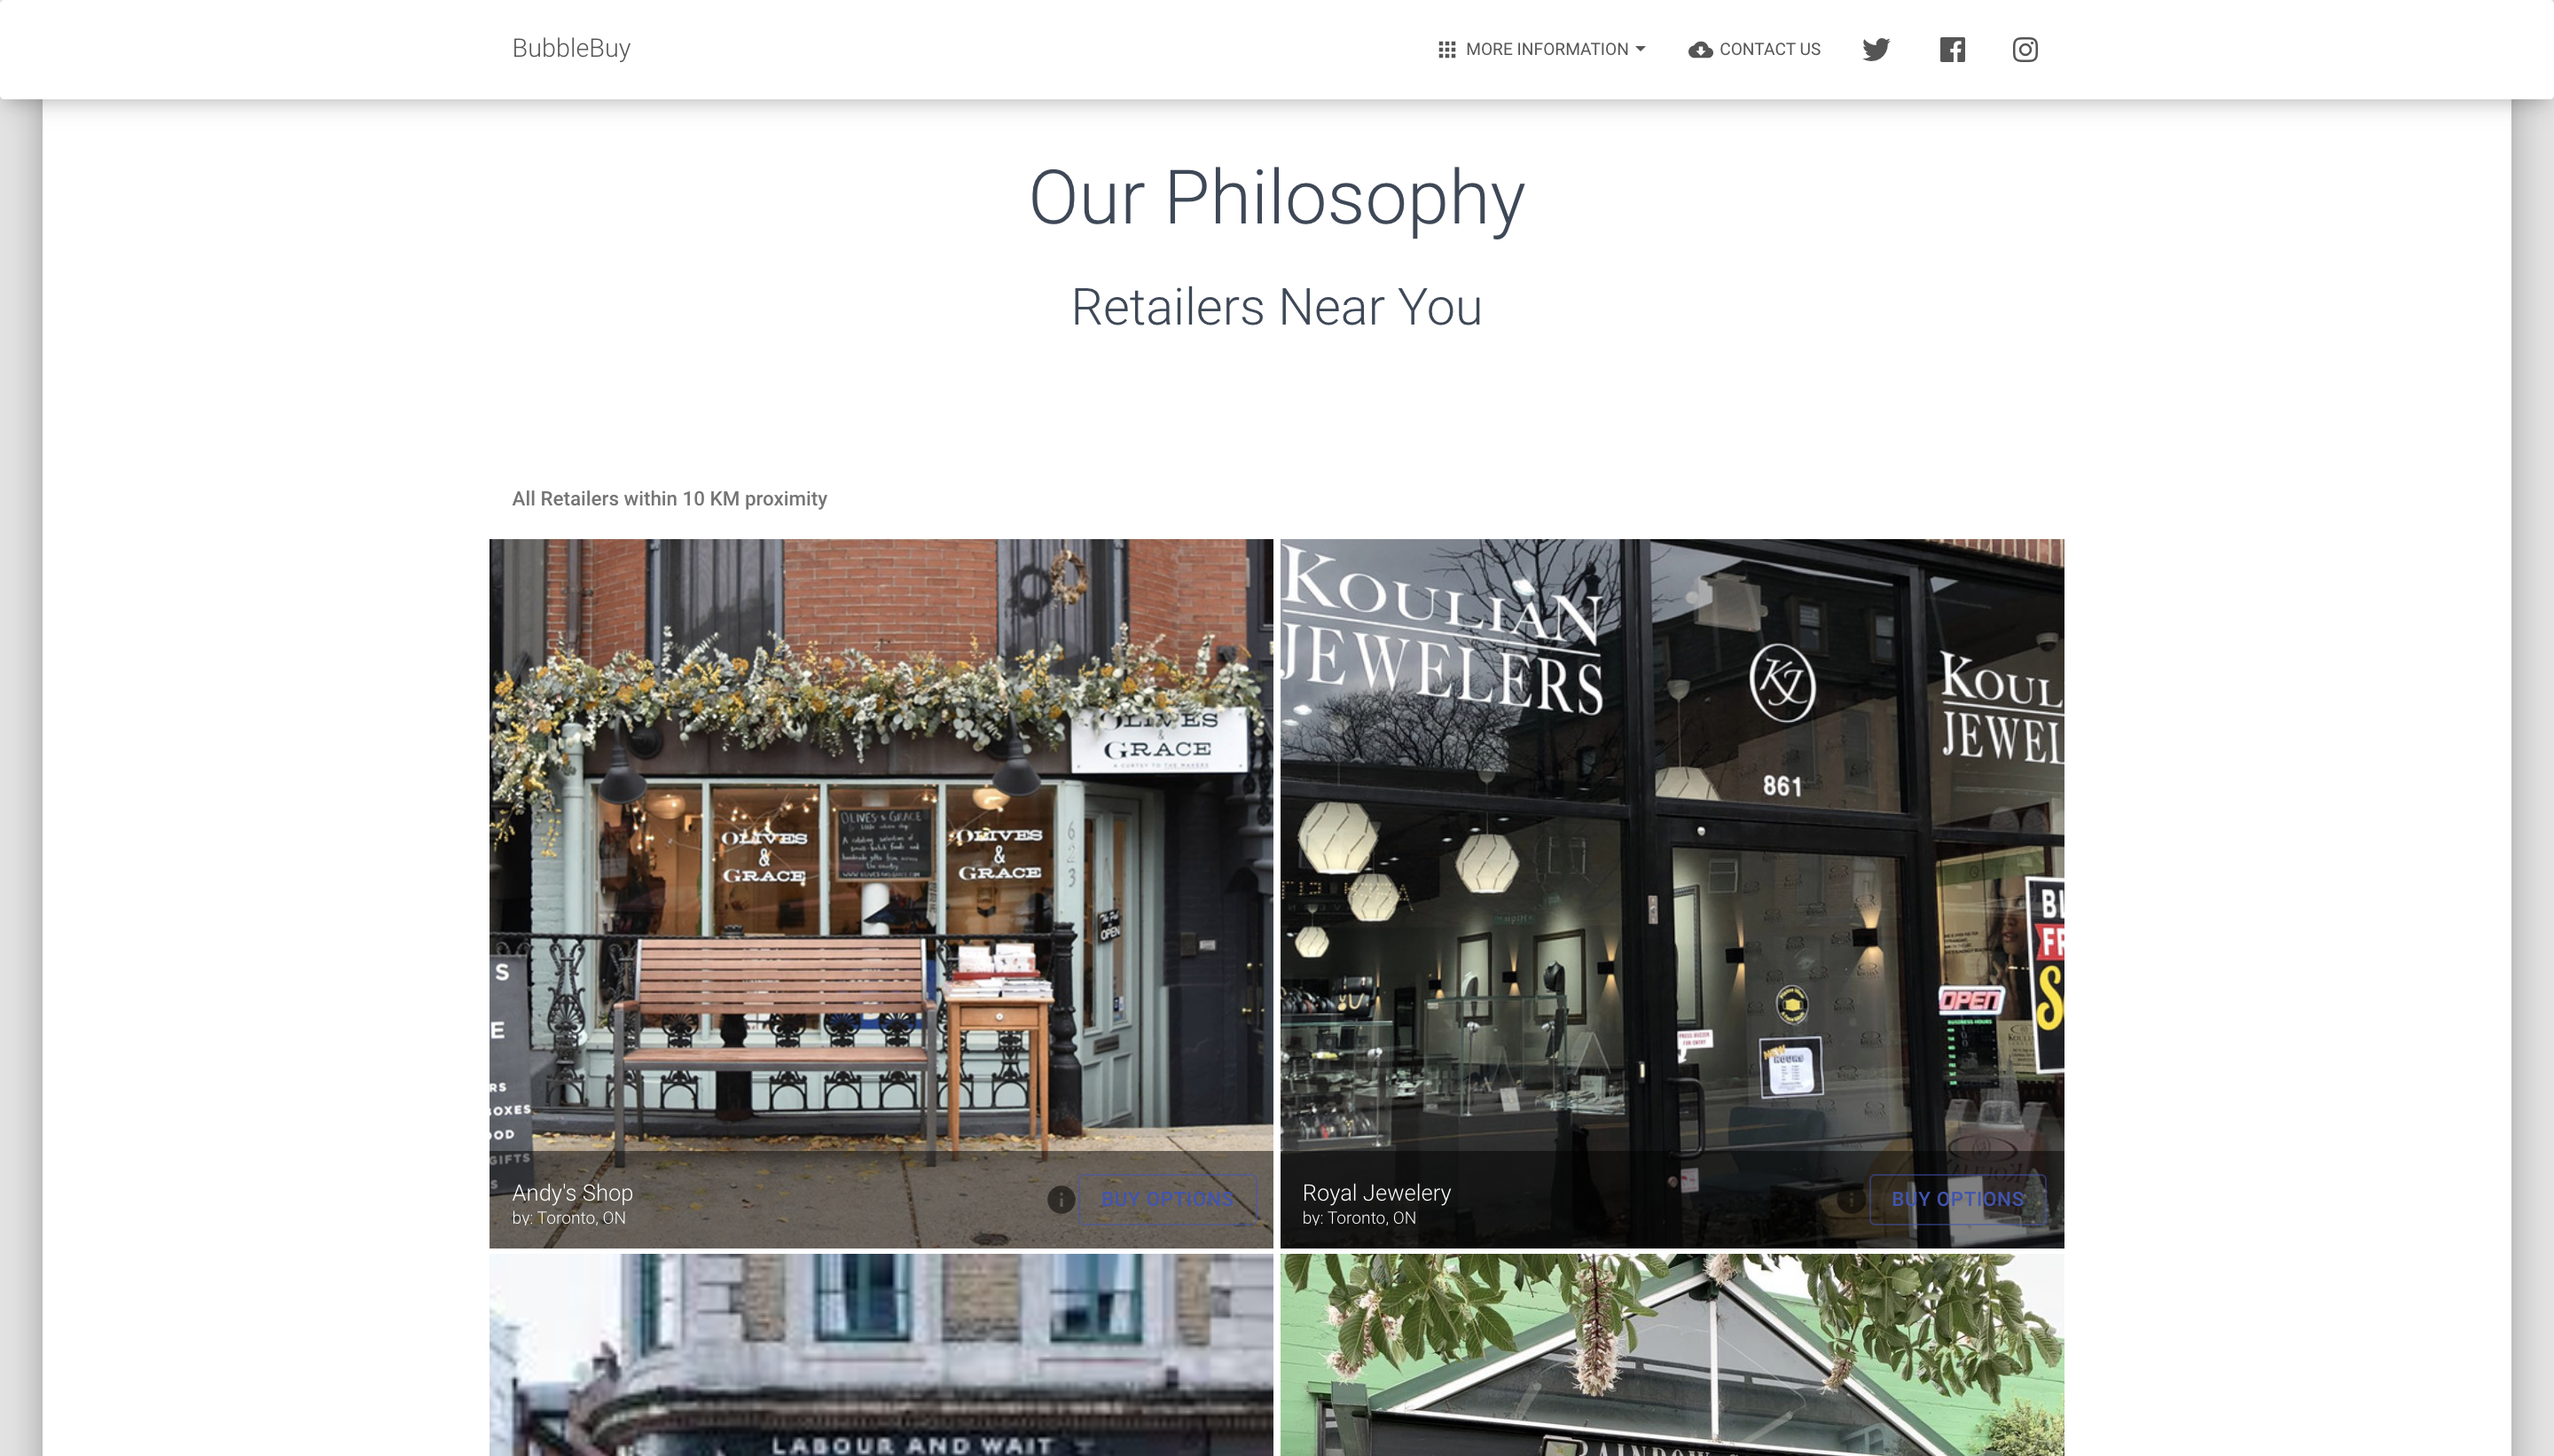The height and width of the screenshot is (1456, 2554).
Task: Open the Labour and Wait store image
Action: tap(881, 1355)
